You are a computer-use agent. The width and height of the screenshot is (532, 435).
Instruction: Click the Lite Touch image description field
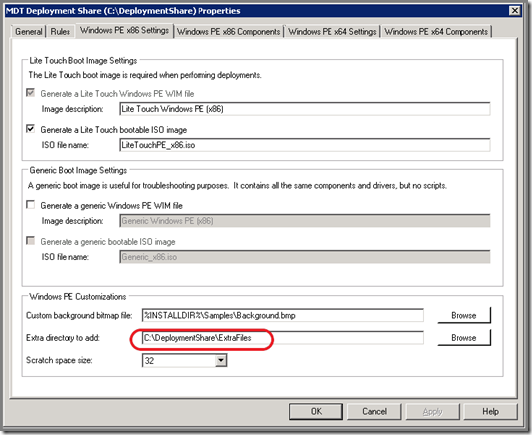click(x=305, y=109)
